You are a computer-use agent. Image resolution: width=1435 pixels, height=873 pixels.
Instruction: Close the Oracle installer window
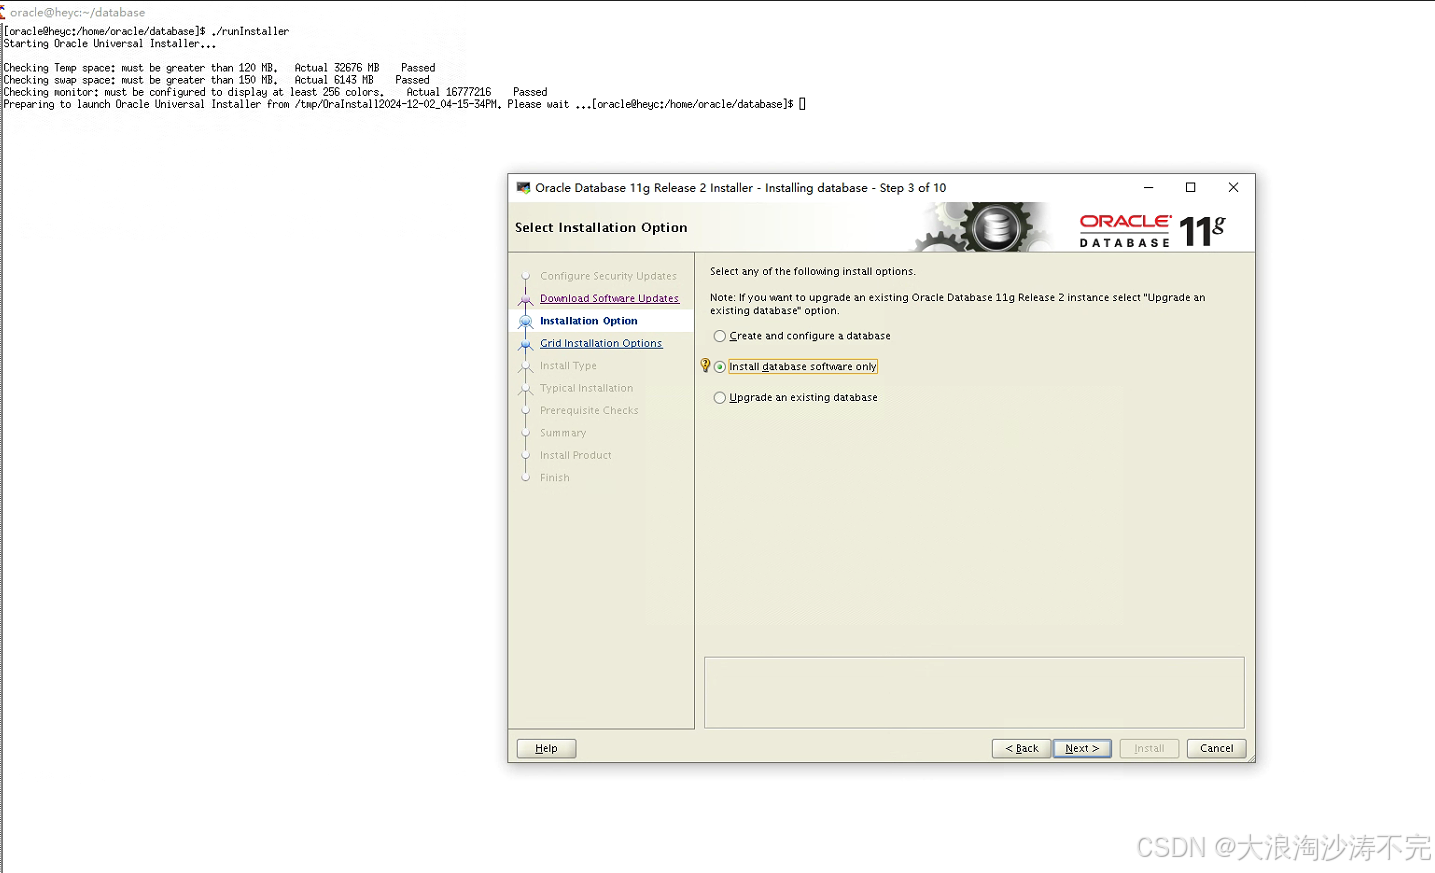pos(1233,187)
